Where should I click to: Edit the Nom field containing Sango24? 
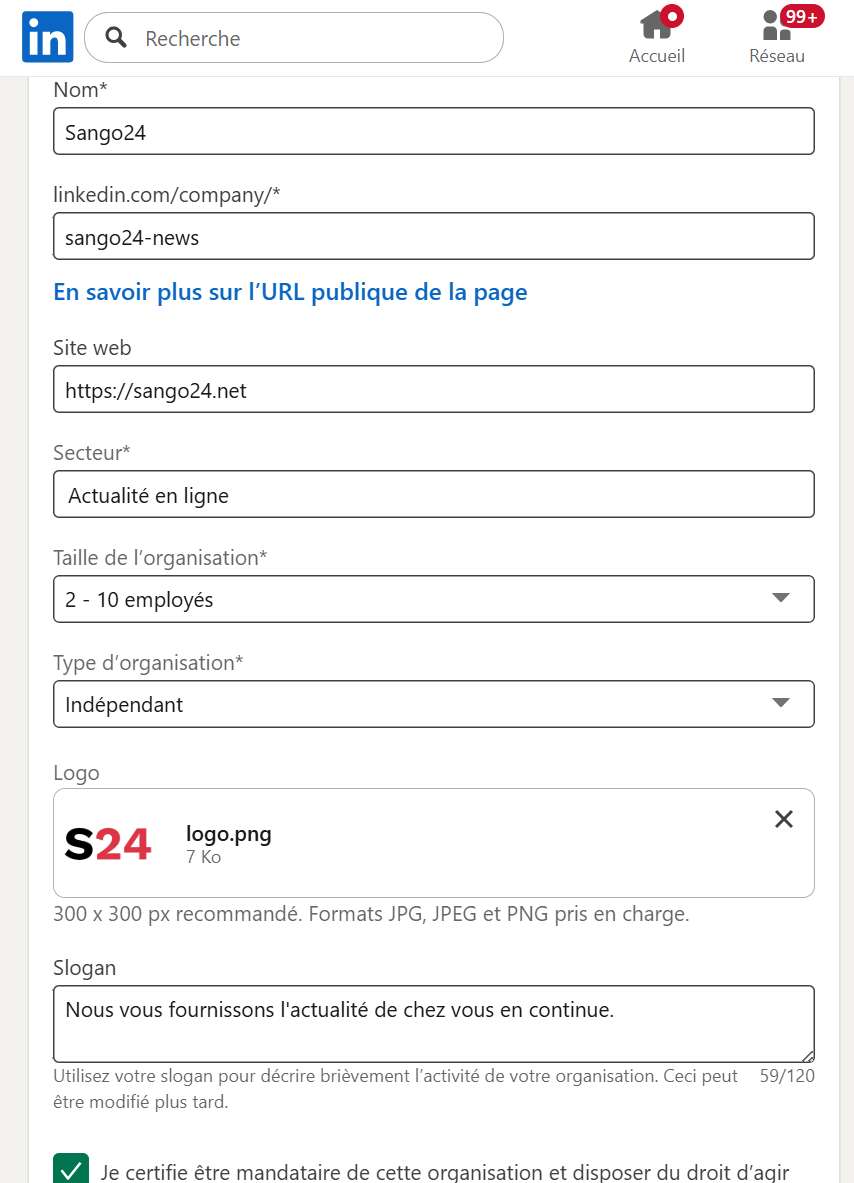433,130
